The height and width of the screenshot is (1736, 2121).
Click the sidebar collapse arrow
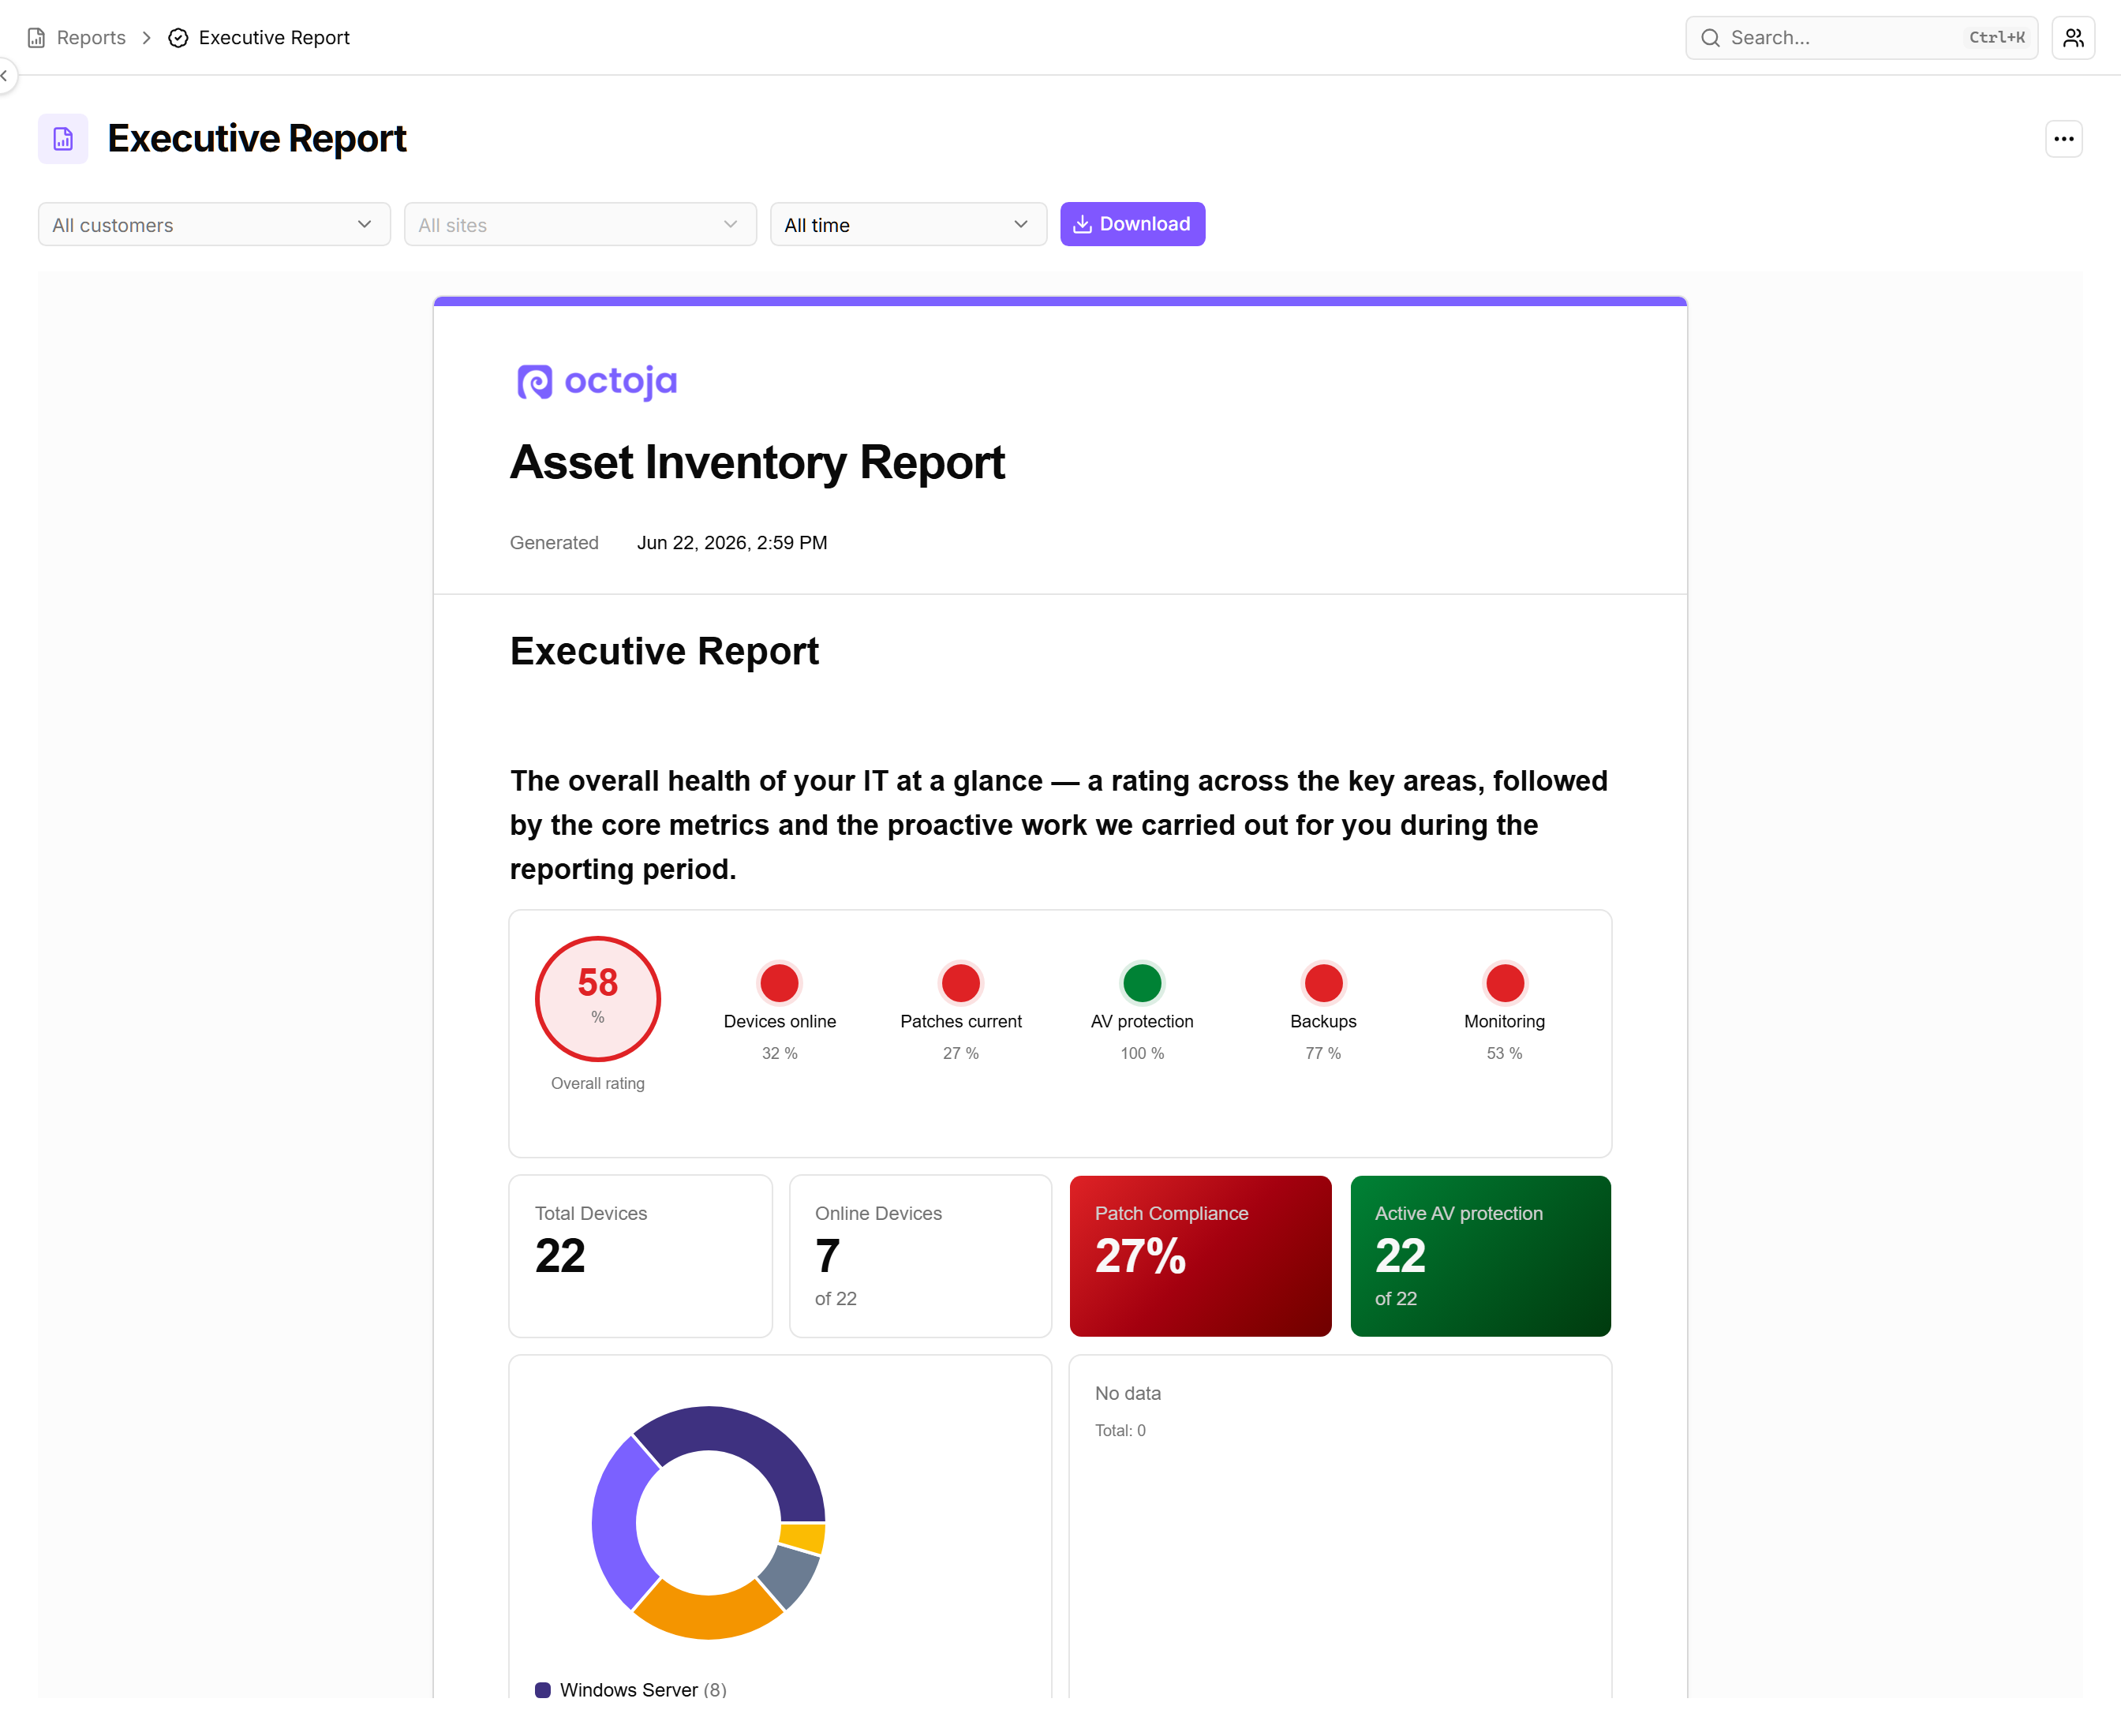[5, 76]
